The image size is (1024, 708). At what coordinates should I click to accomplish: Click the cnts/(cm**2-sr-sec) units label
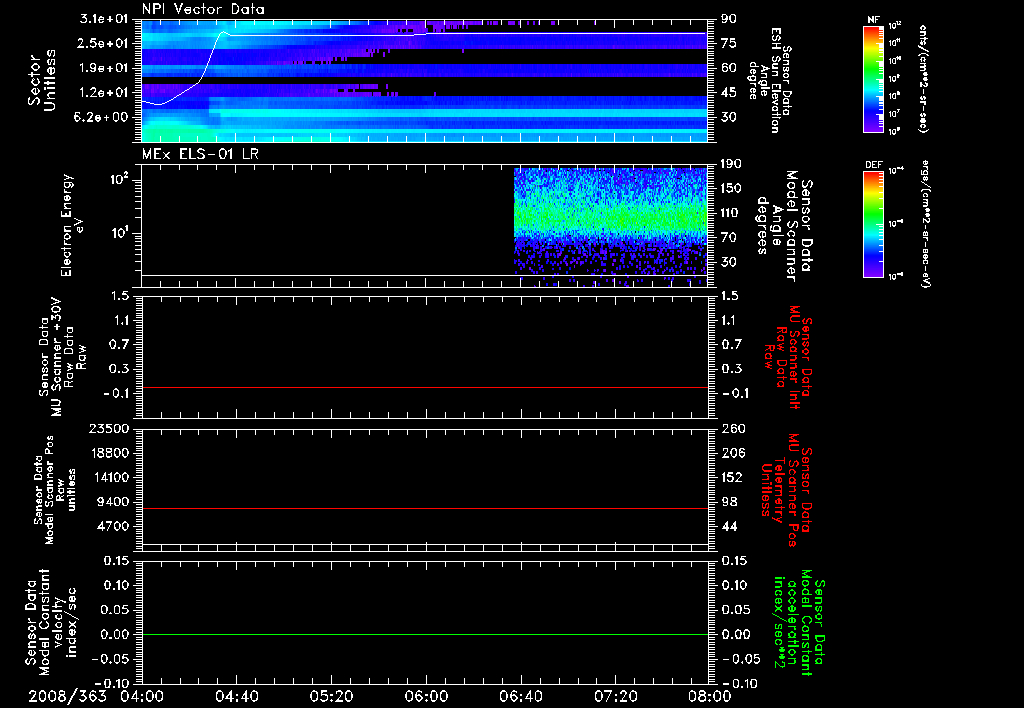click(x=923, y=78)
